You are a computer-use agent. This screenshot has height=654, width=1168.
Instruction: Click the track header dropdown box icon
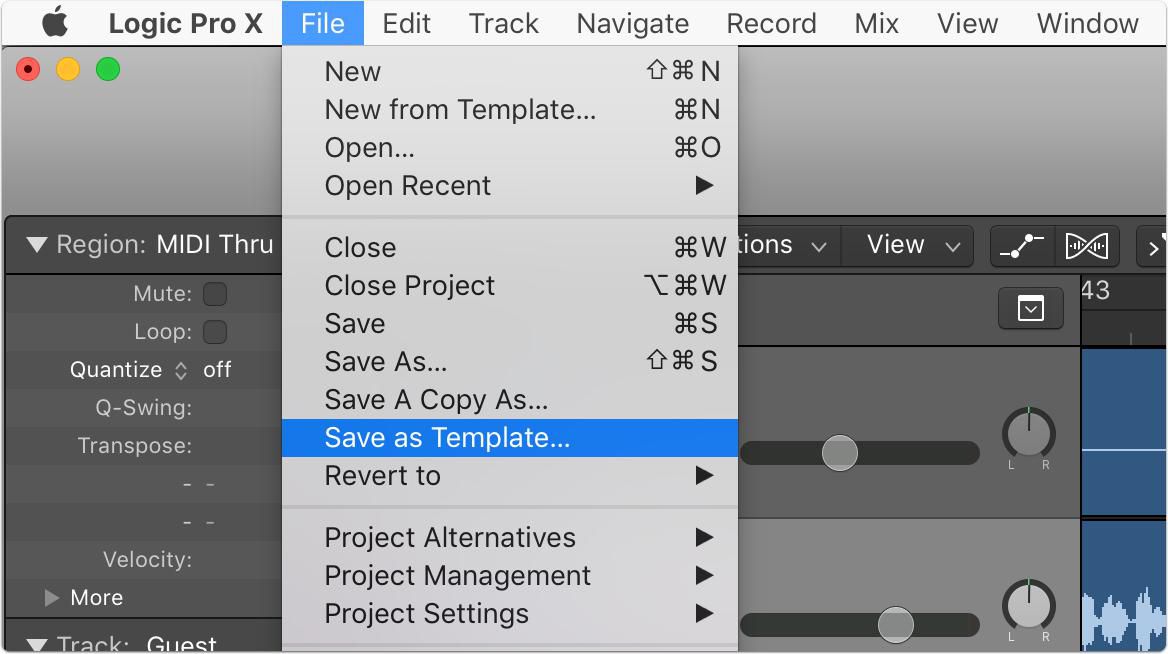click(1030, 308)
